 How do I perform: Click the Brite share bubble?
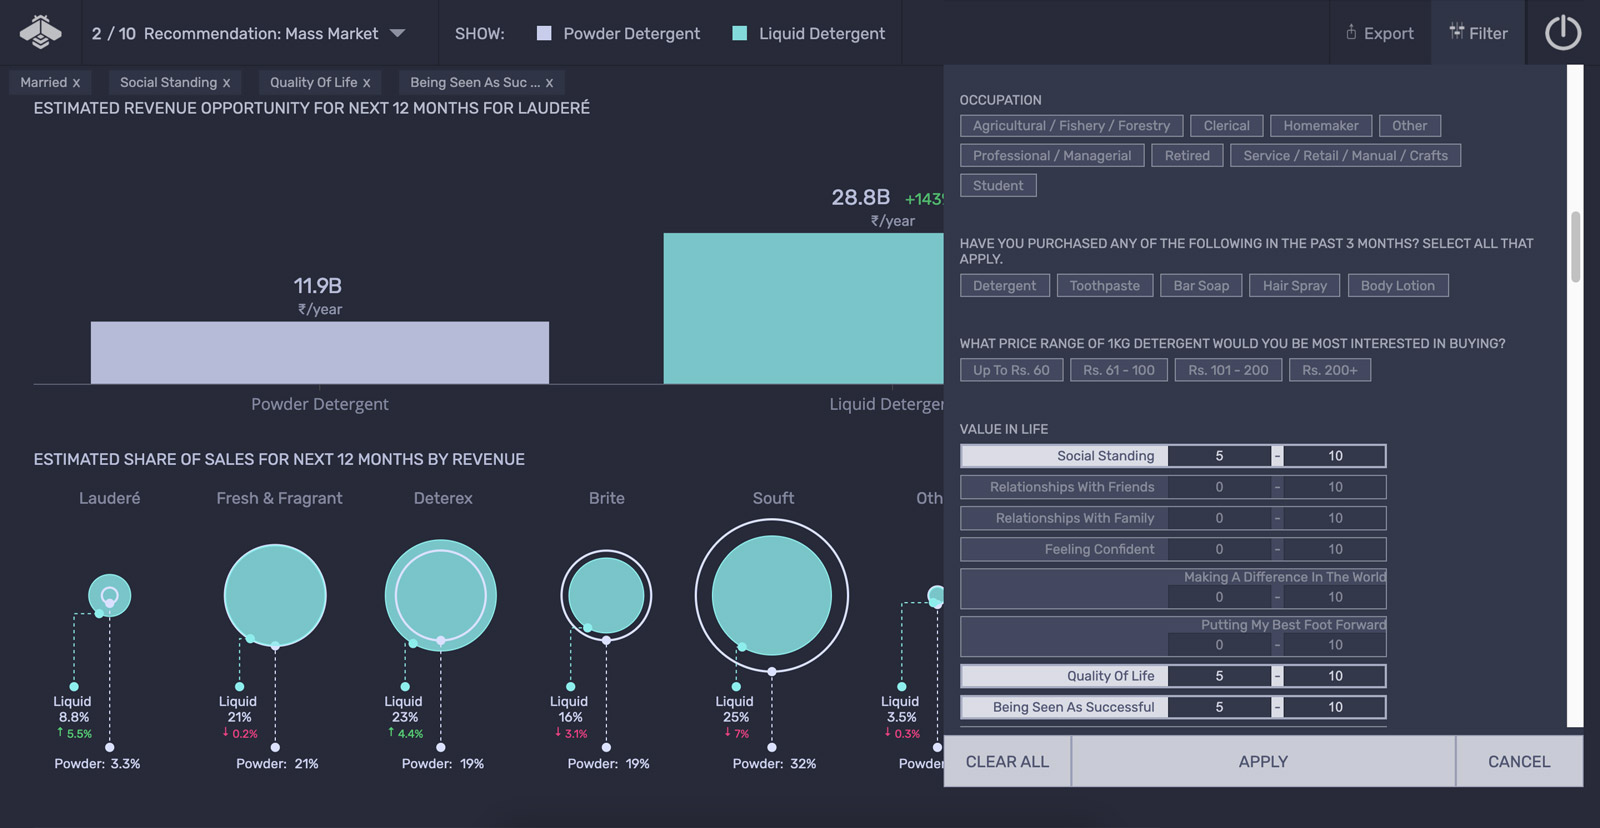(x=606, y=595)
